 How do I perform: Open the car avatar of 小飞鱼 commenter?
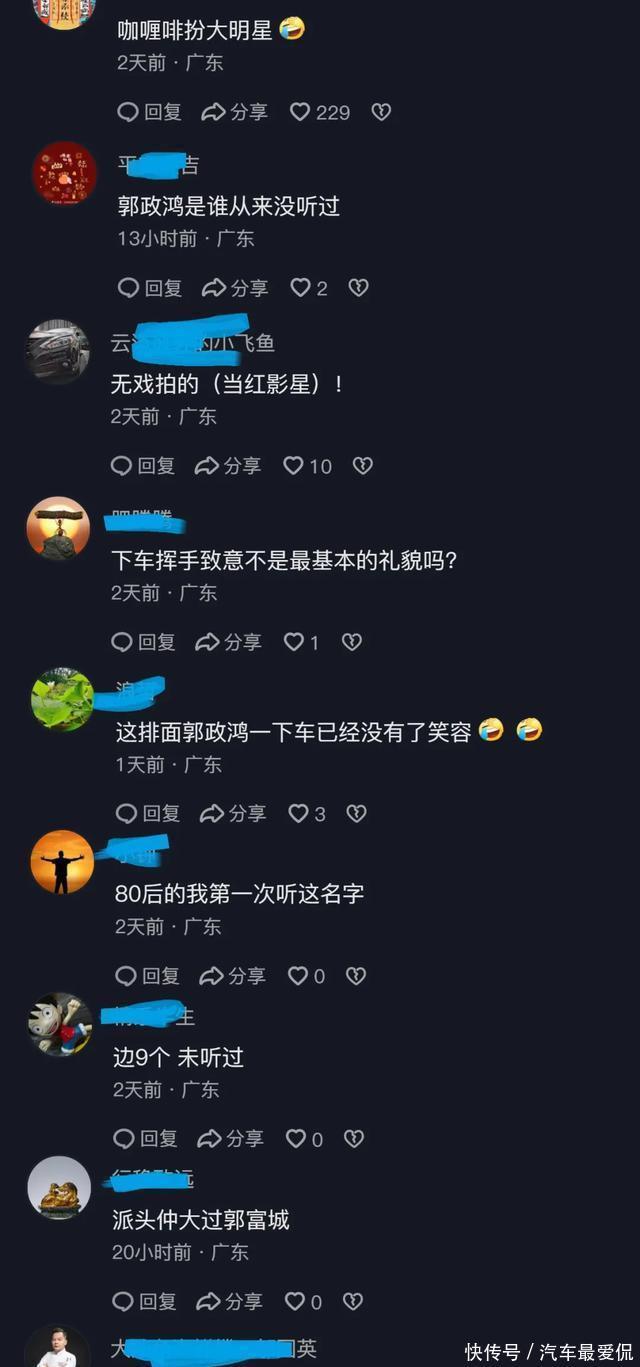(x=57, y=351)
